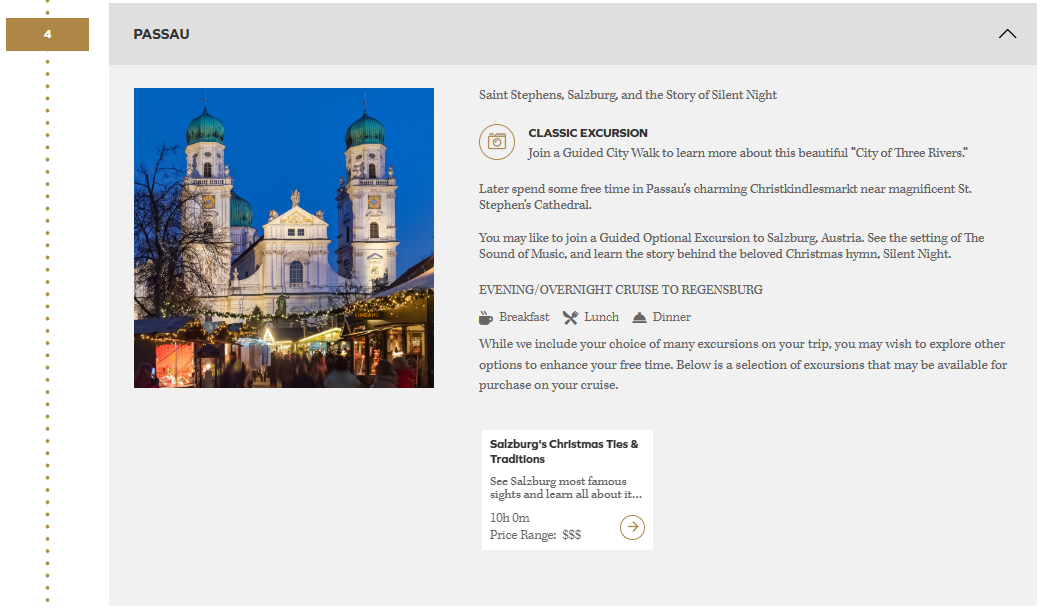Open Salzburg's Christmas Ties & Traditions title
Screen dimensions: 1042x609
click(x=564, y=451)
